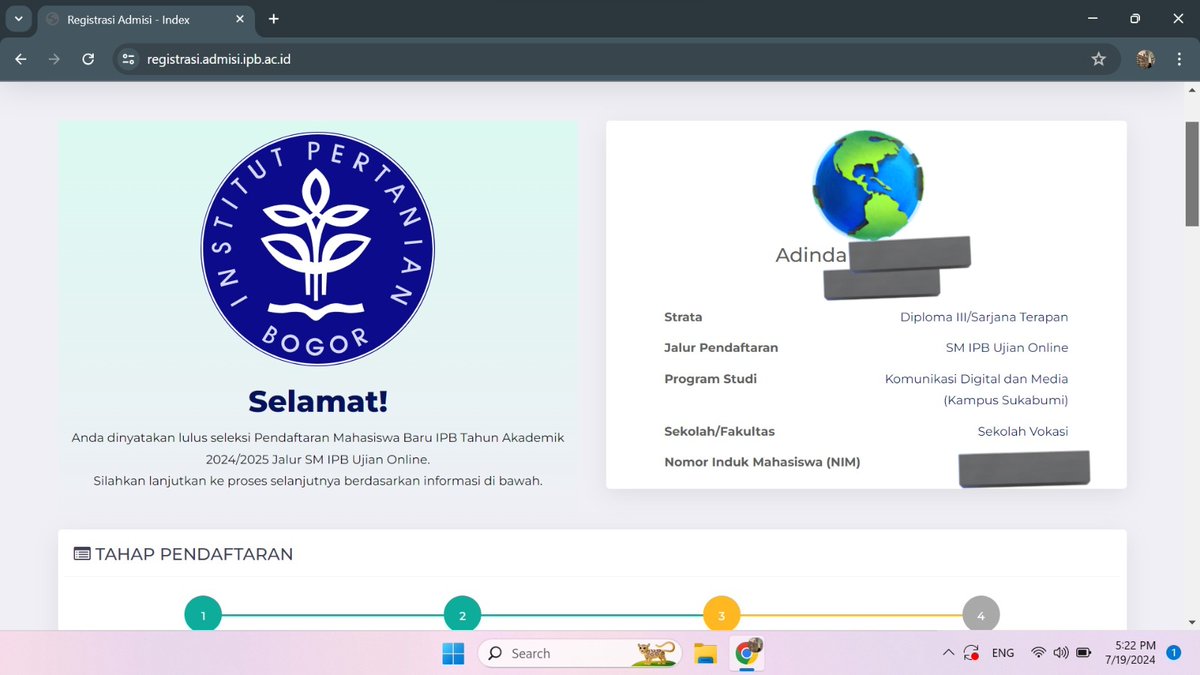
Task: Bookmark this page with the star icon
Action: click(1098, 59)
